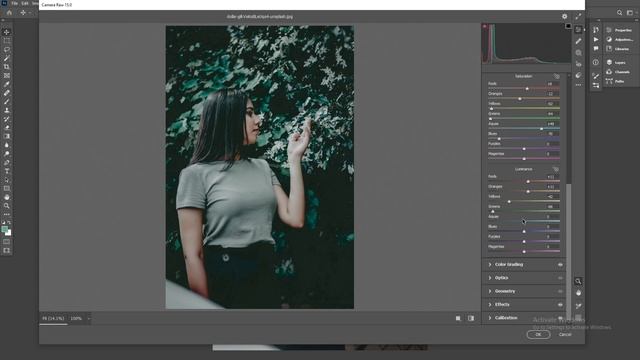Set zoom to Fit view

click(53, 319)
